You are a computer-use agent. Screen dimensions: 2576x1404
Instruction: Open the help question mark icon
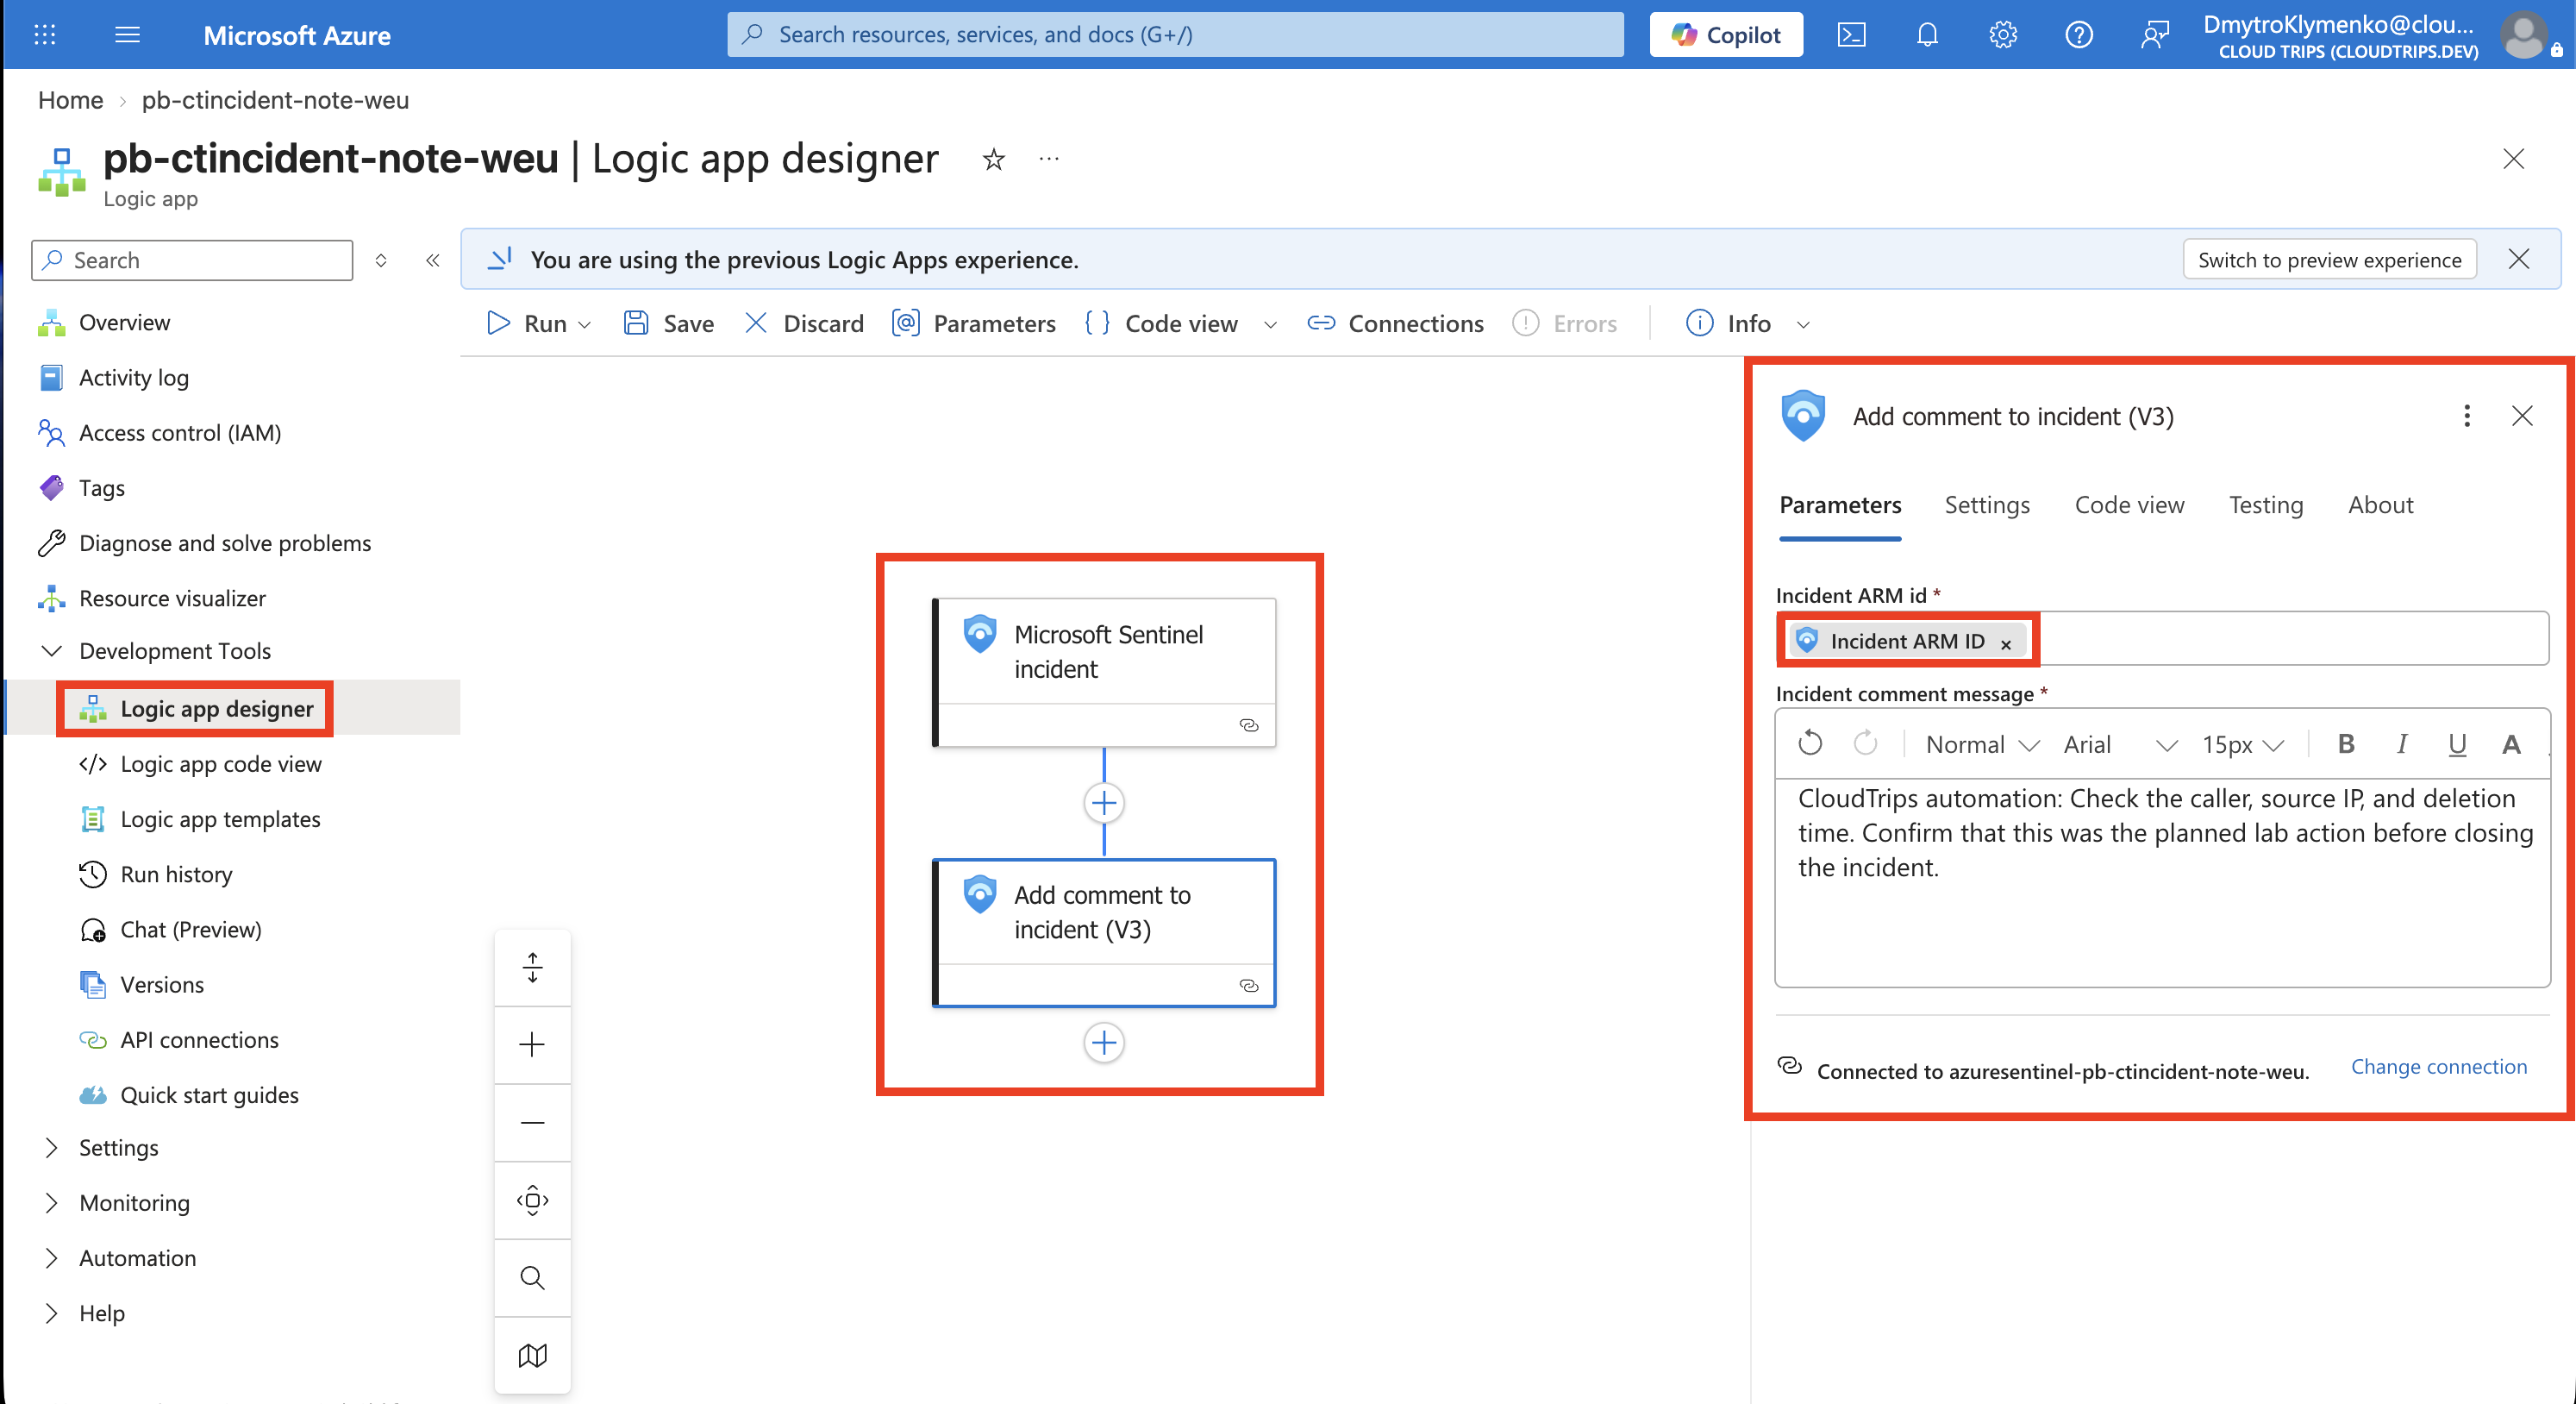point(2079,35)
